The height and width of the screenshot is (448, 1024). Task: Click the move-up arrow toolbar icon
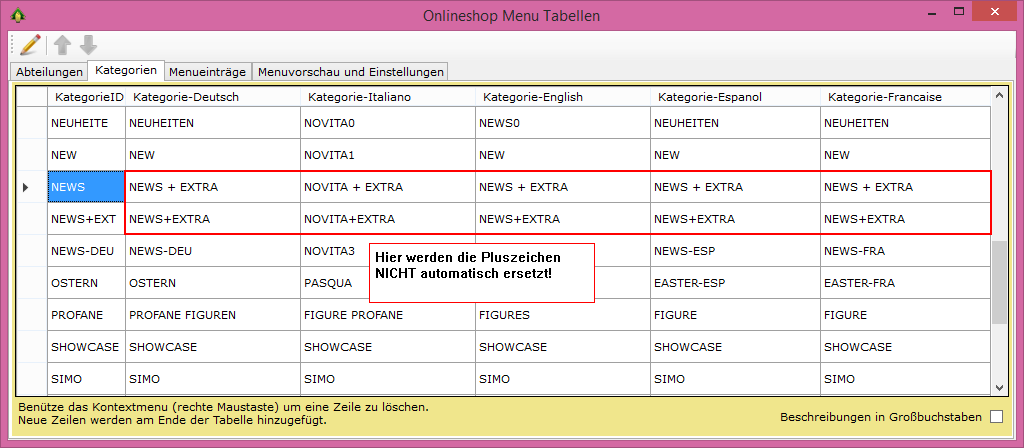tap(63, 45)
